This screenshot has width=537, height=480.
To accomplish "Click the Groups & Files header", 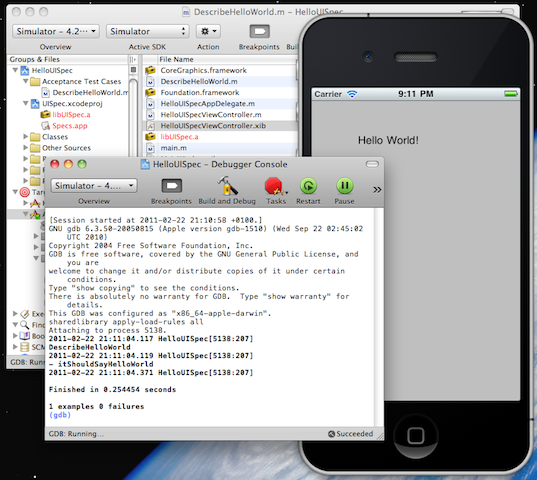I will point(34,59).
